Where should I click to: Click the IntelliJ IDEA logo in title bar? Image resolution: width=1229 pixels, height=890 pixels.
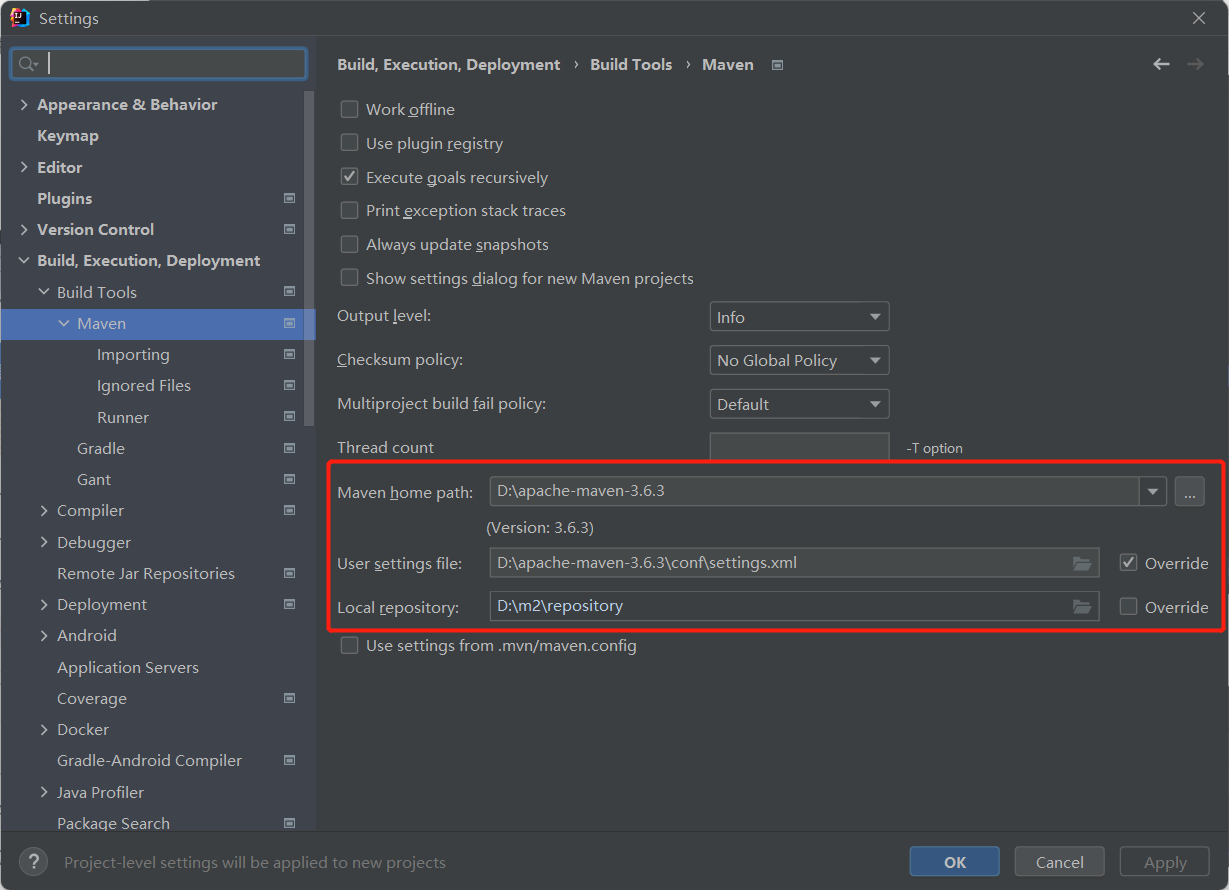pos(20,18)
